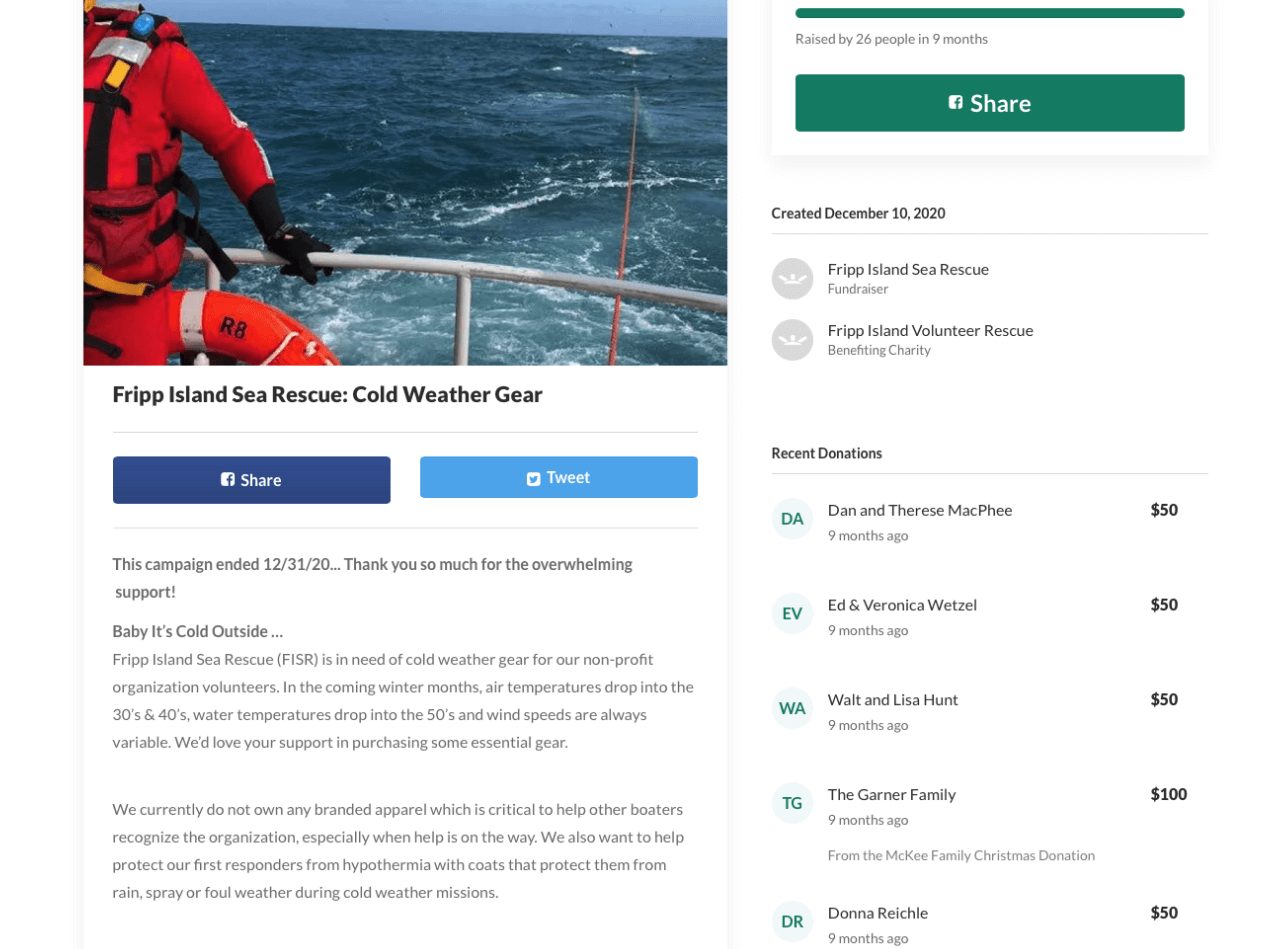Click the Tweet button
Viewport: 1277px width, 949px height.
[558, 477]
